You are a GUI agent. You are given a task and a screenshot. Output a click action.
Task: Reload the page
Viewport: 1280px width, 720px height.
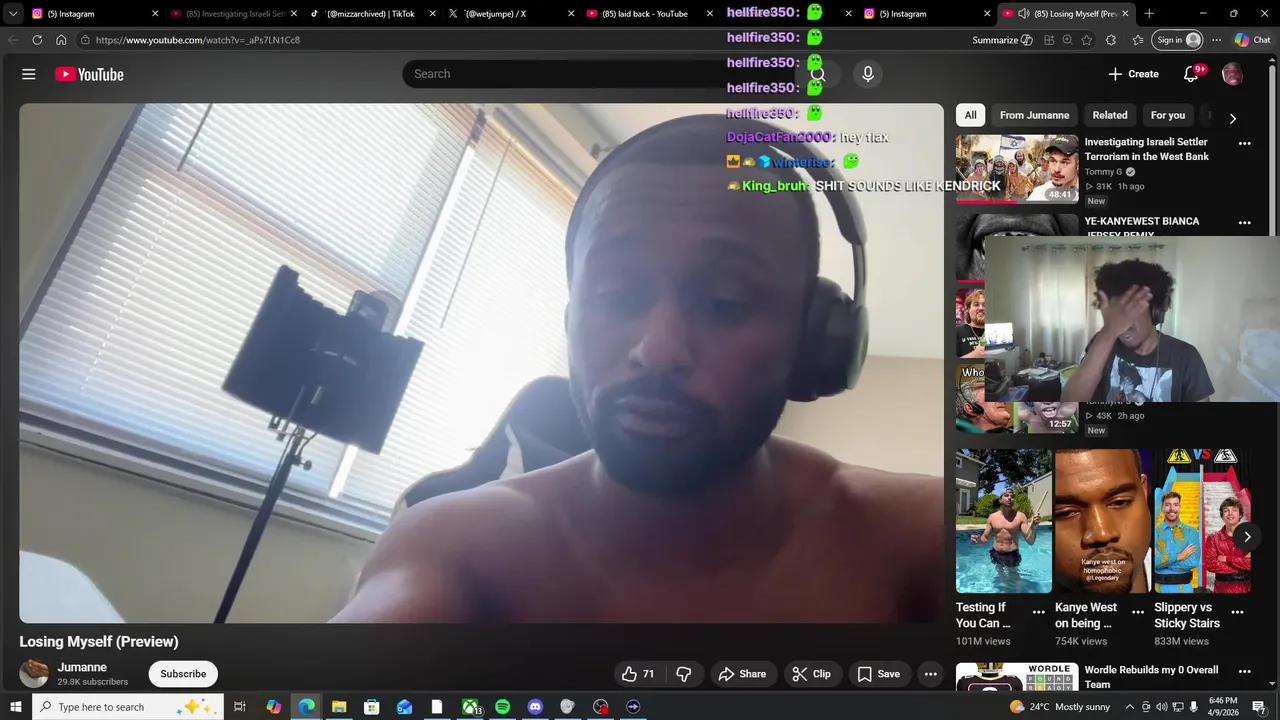coord(37,40)
